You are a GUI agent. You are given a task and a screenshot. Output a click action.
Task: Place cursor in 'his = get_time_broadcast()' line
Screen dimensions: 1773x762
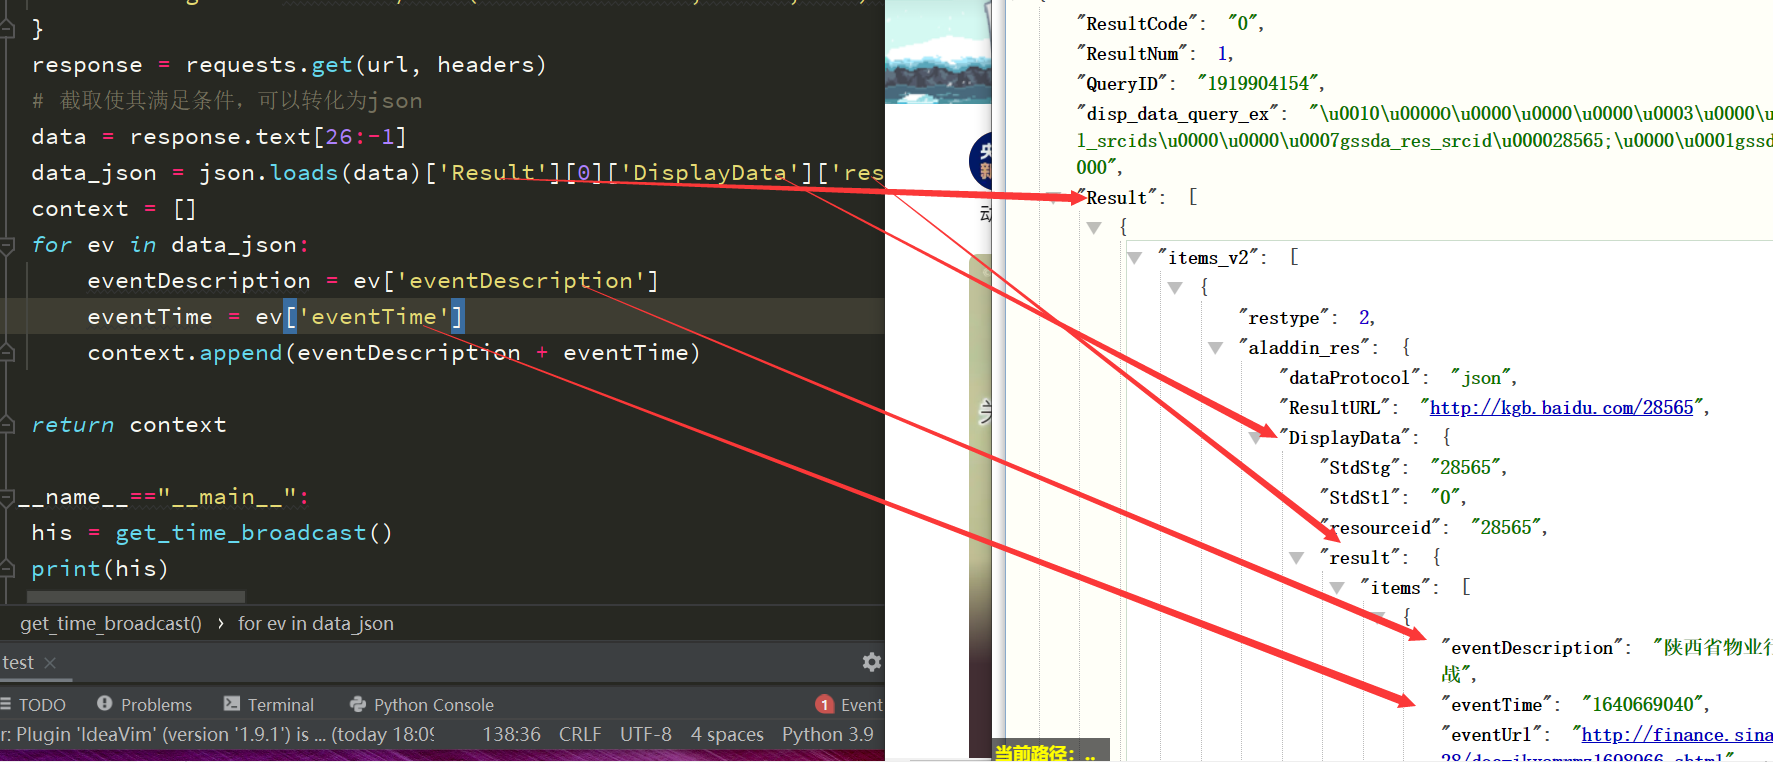point(211,533)
